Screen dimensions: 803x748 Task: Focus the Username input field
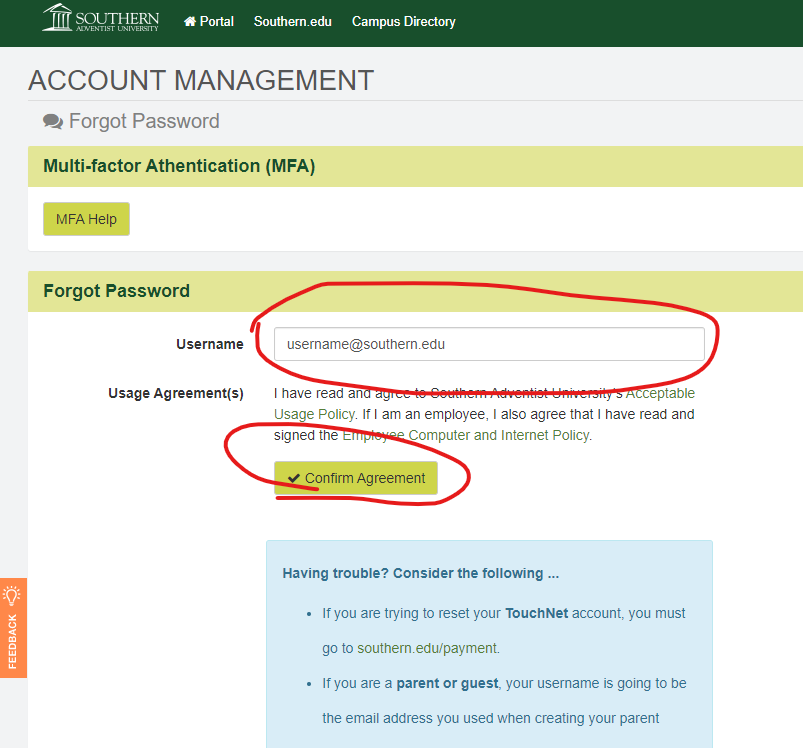[x=489, y=344]
